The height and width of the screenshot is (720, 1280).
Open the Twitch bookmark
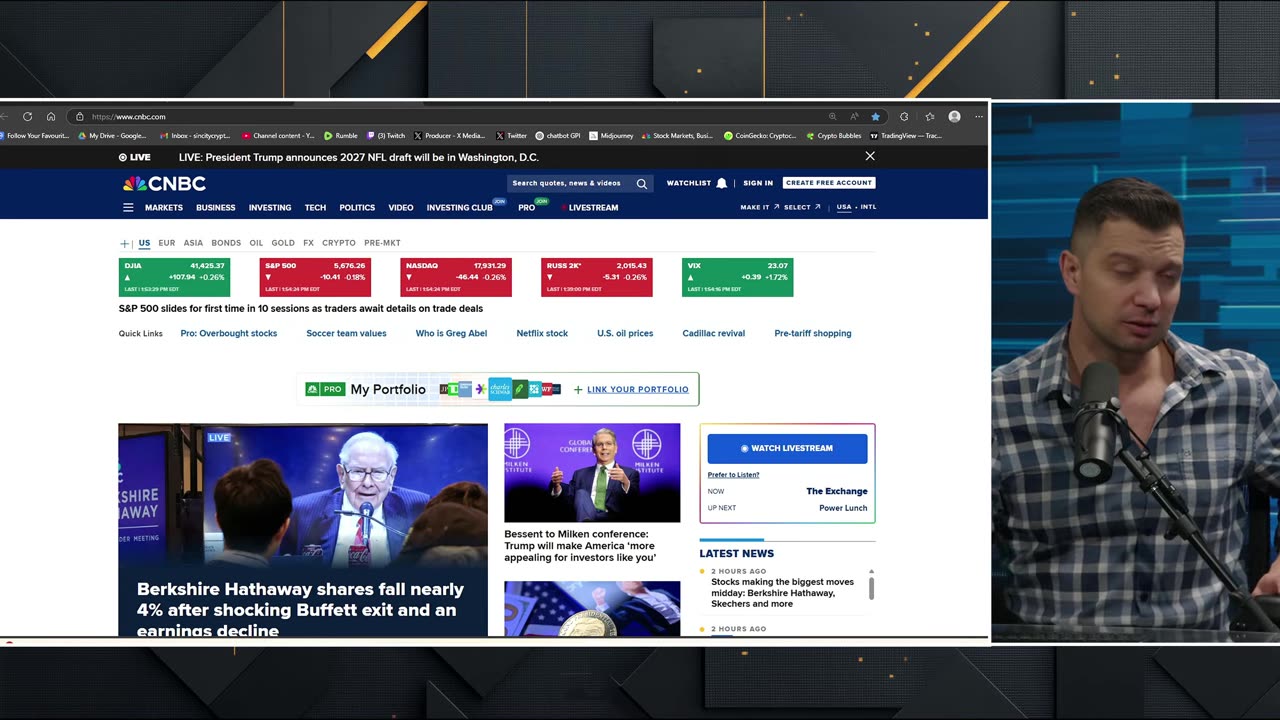coord(386,136)
